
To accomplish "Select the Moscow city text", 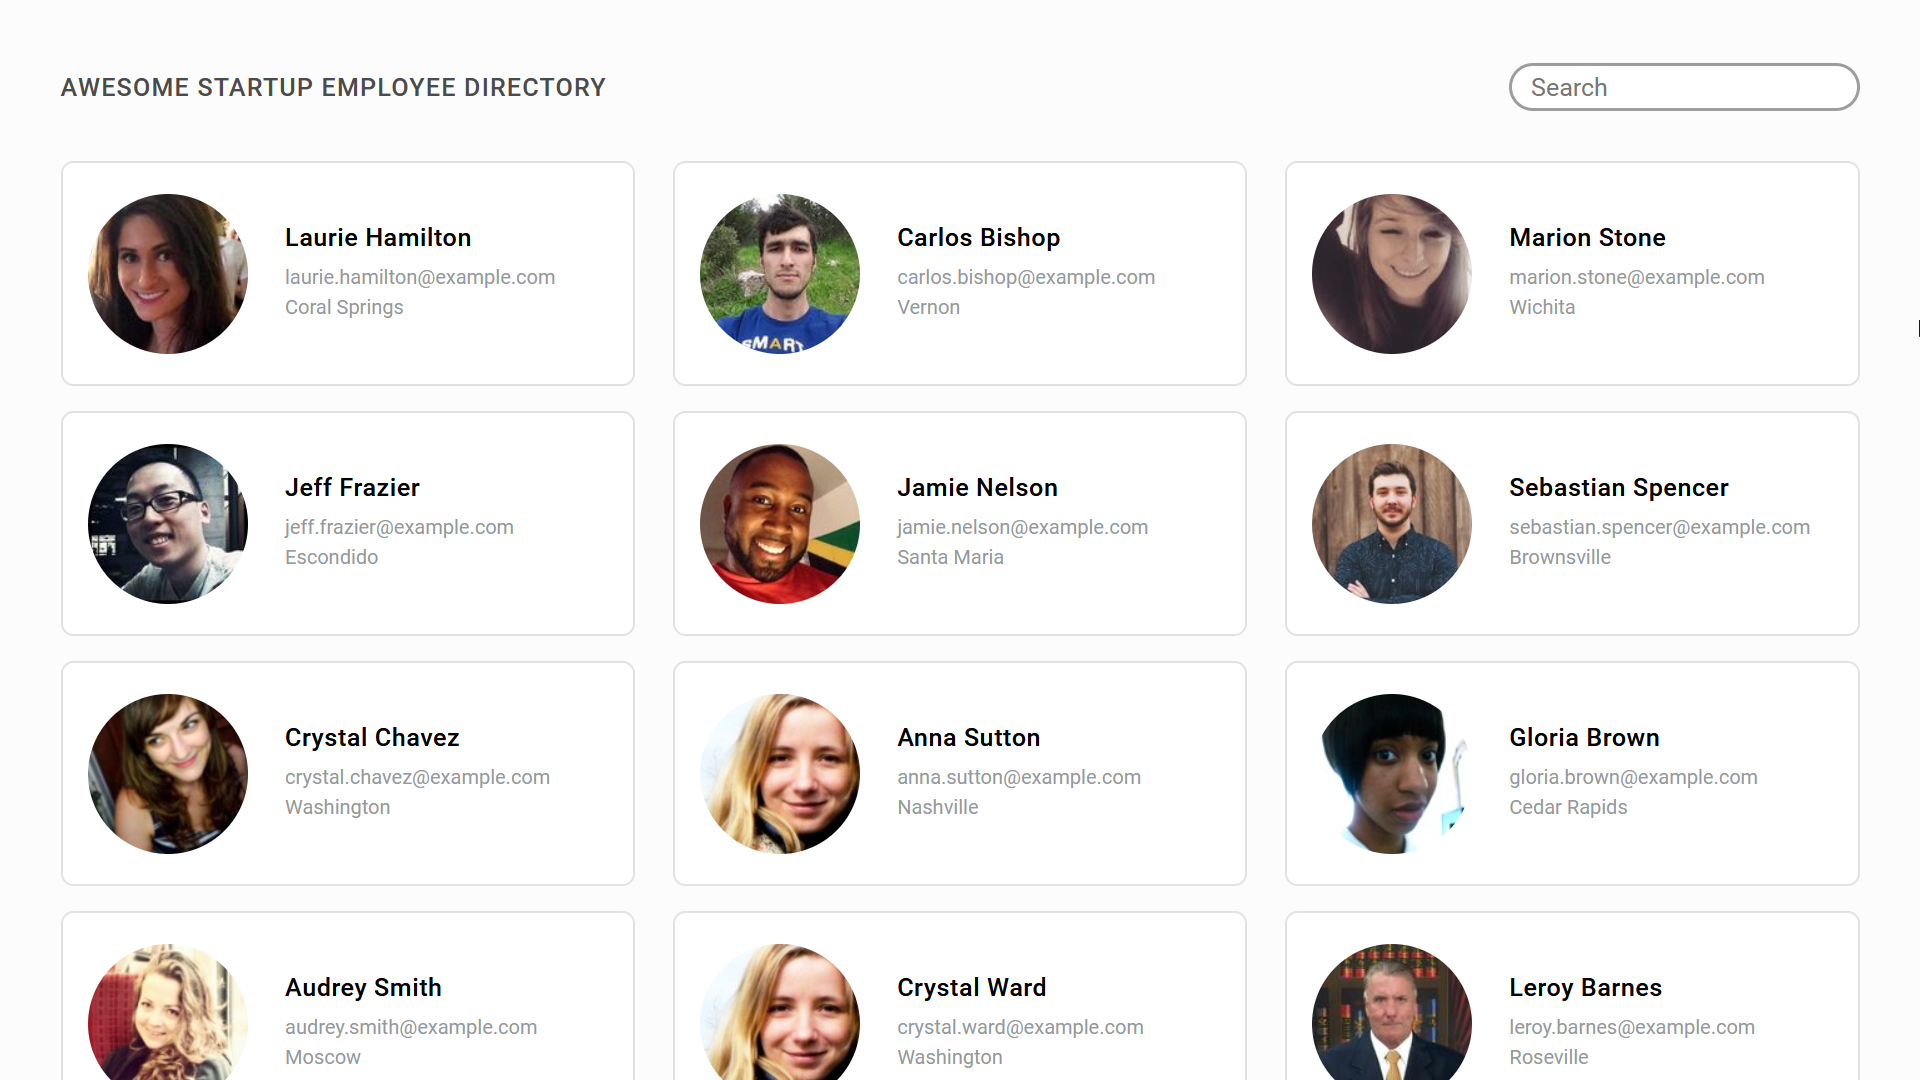I will (322, 1057).
